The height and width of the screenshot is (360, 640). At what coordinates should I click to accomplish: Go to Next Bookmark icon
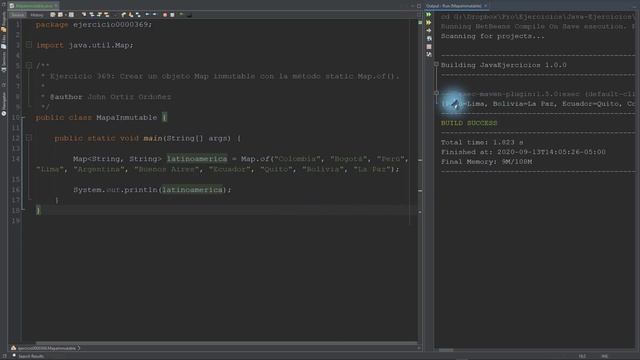[131, 15]
